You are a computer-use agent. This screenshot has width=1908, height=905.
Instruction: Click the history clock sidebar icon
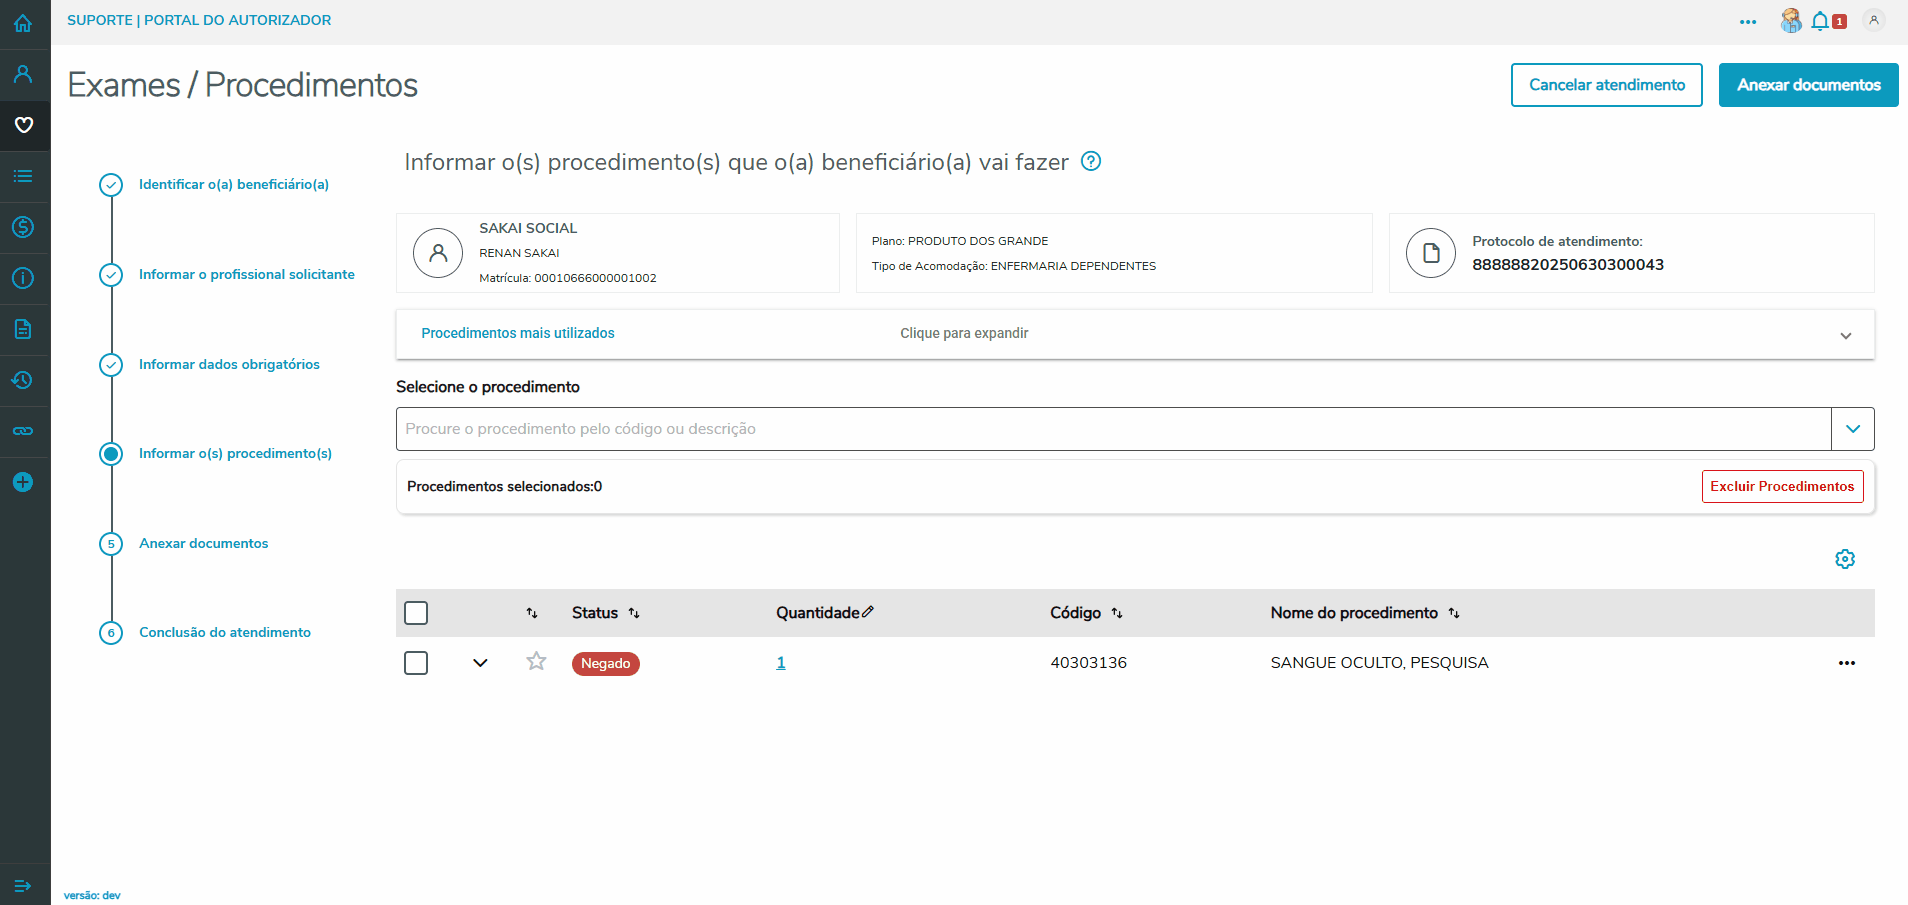[x=23, y=380]
